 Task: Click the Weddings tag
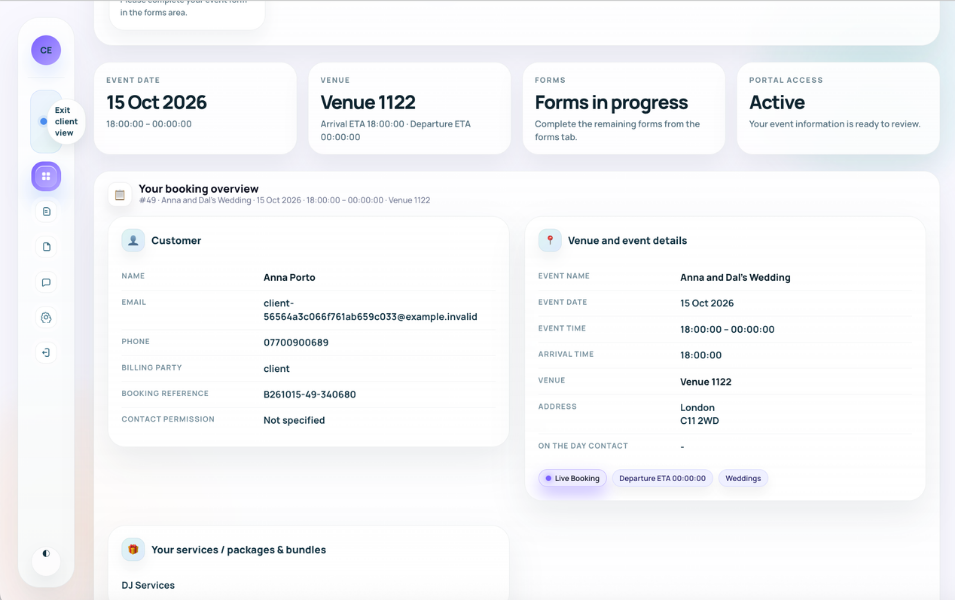coord(743,478)
